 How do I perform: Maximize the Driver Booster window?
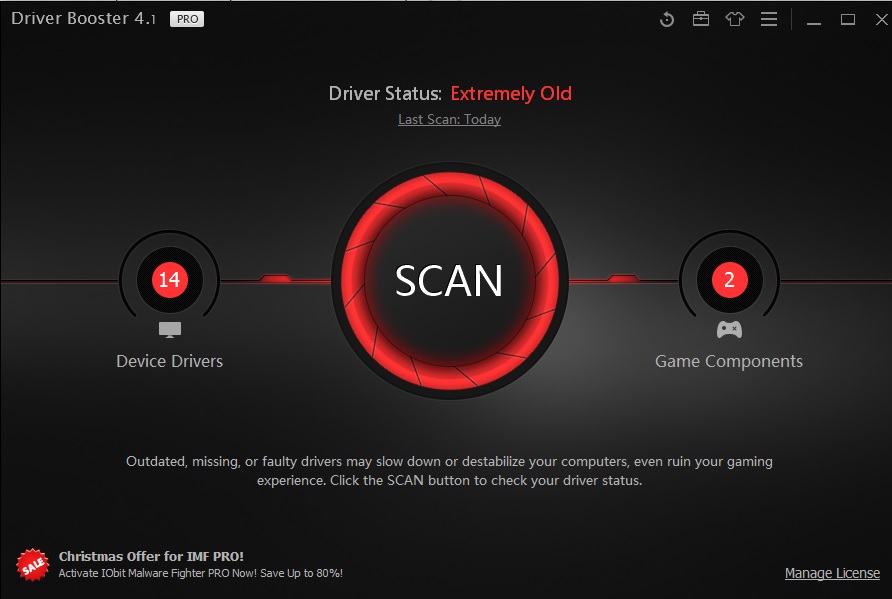(x=848, y=20)
